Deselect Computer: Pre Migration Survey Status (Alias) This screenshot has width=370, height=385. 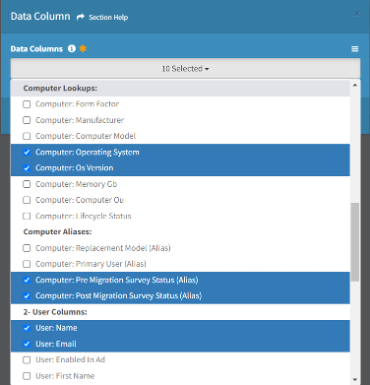click(x=180, y=280)
